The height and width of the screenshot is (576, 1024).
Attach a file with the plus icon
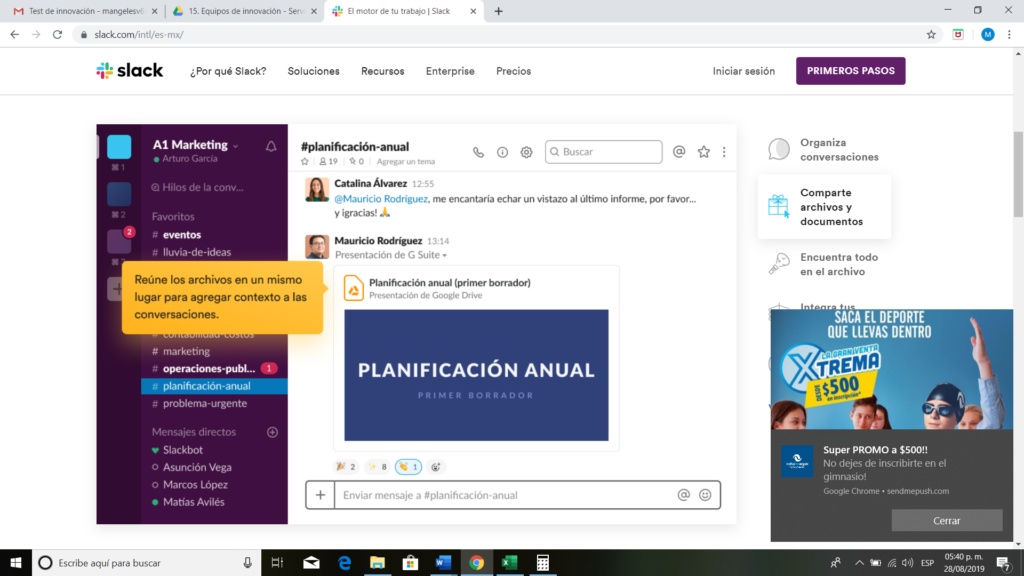[320, 494]
